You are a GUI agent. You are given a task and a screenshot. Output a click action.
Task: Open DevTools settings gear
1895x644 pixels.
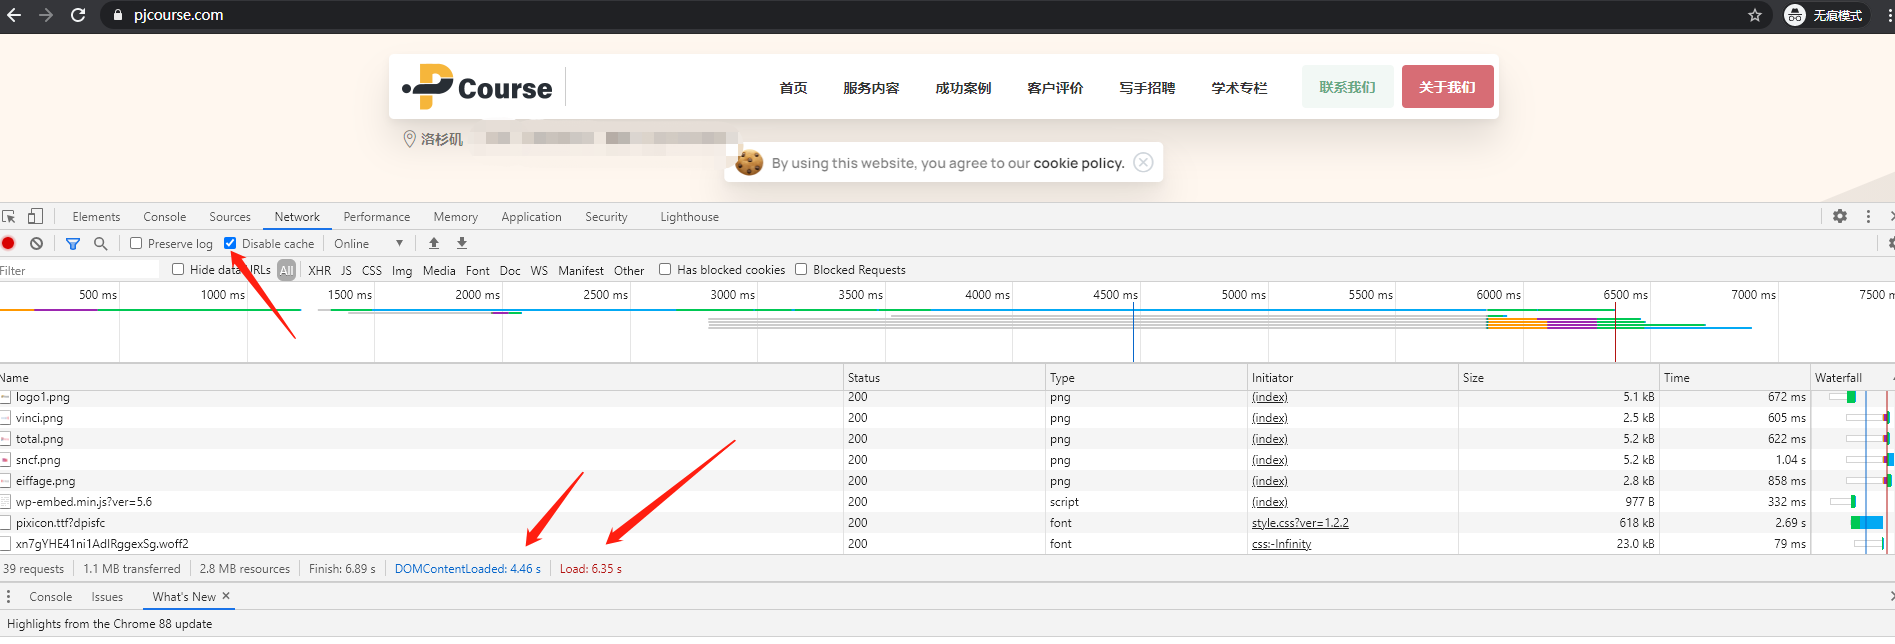click(1840, 216)
